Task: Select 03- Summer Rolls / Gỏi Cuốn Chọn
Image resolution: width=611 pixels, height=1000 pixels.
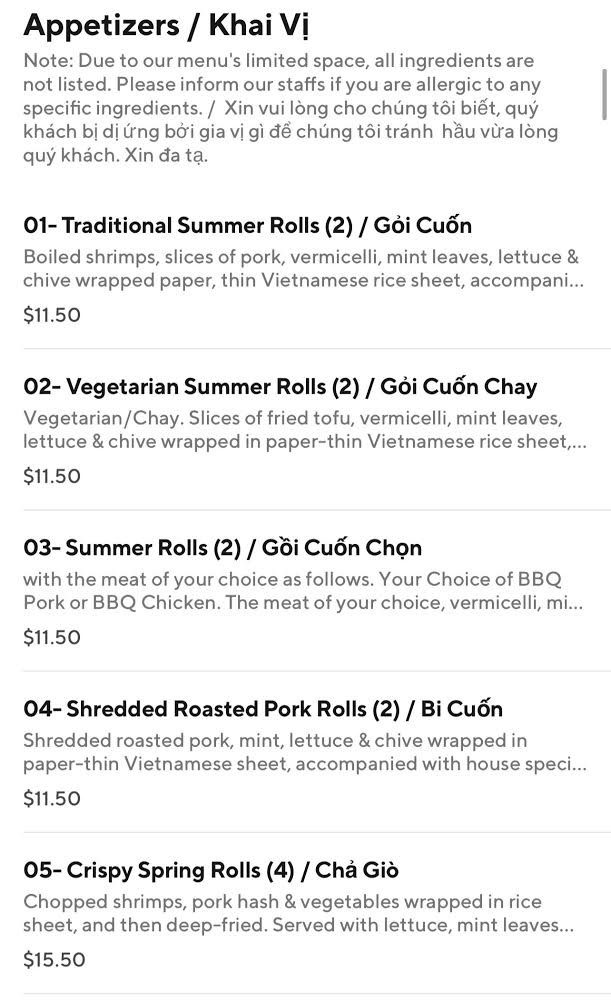Action: pos(223,548)
